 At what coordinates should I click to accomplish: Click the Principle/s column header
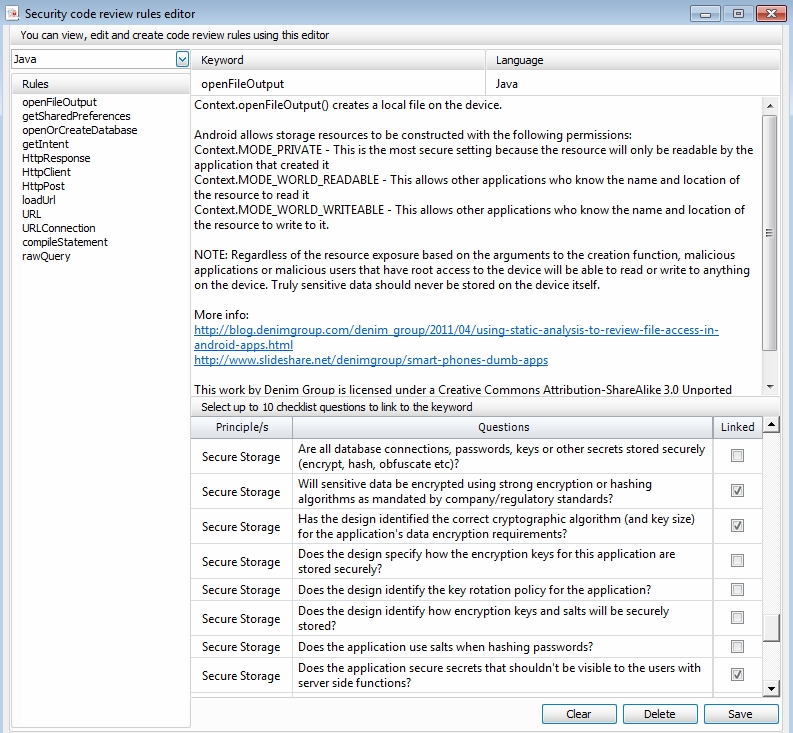pos(242,427)
